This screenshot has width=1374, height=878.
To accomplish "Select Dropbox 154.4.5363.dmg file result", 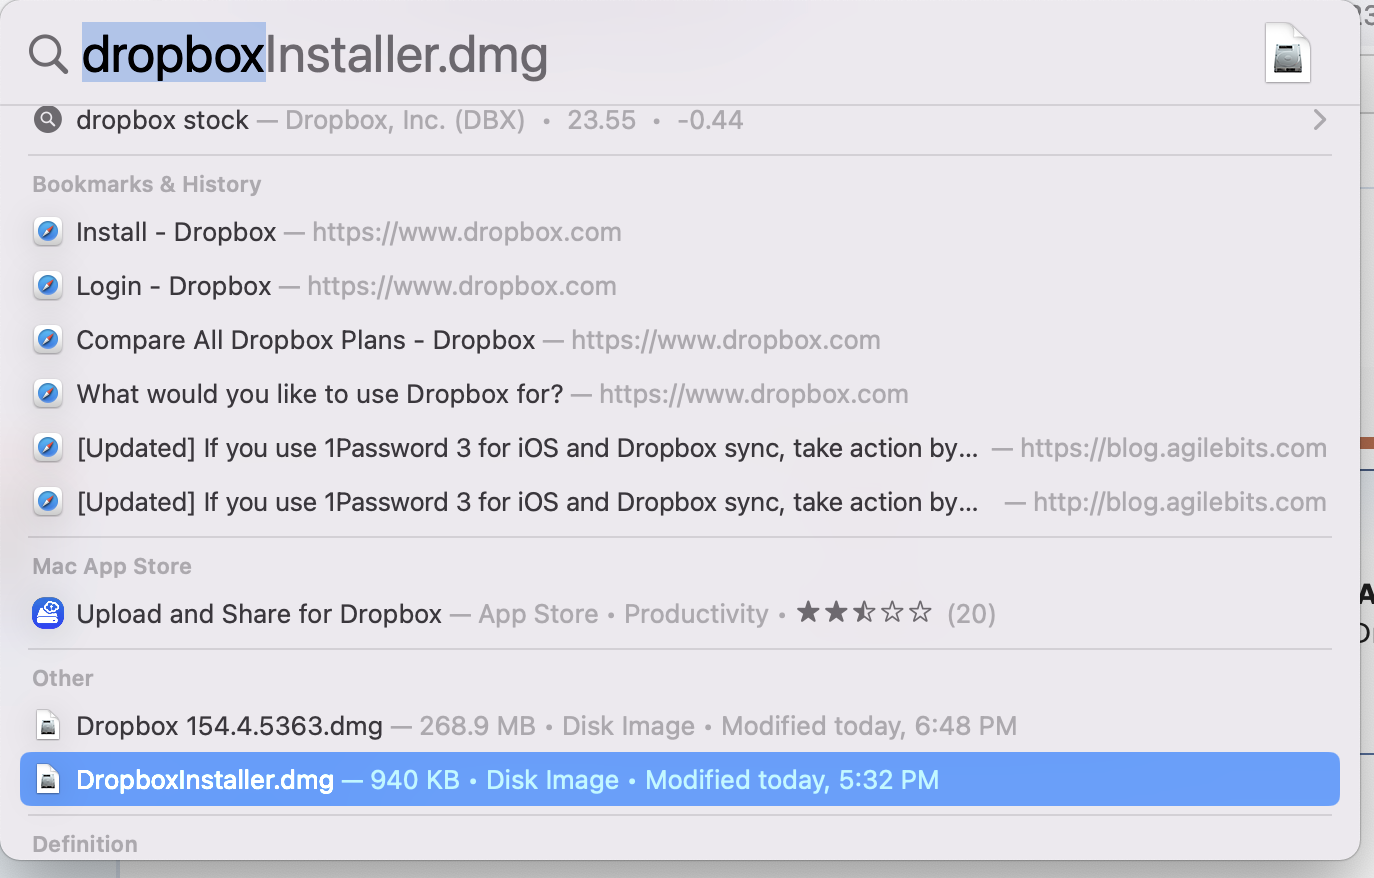I will [x=680, y=726].
